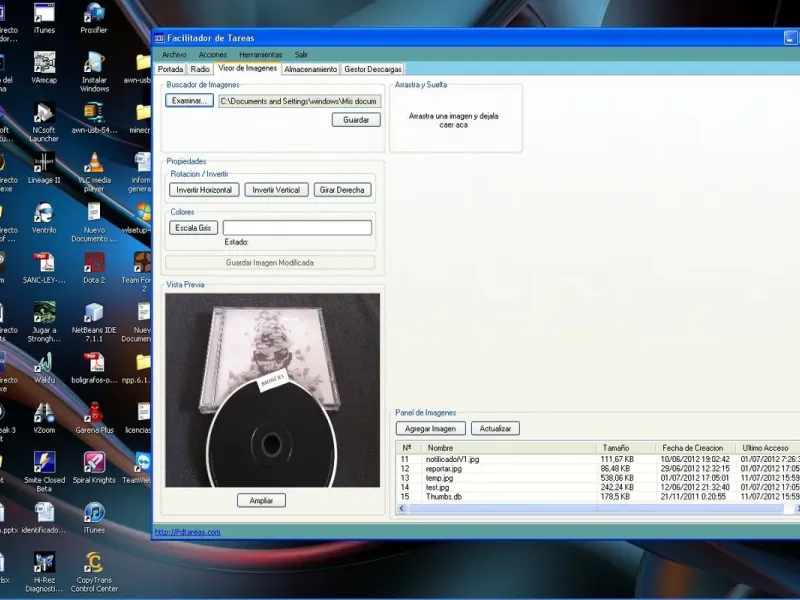Screen dimensions: 800x600
Task: Switch to the Almacenamiento tab
Action: click(x=310, y=70)
